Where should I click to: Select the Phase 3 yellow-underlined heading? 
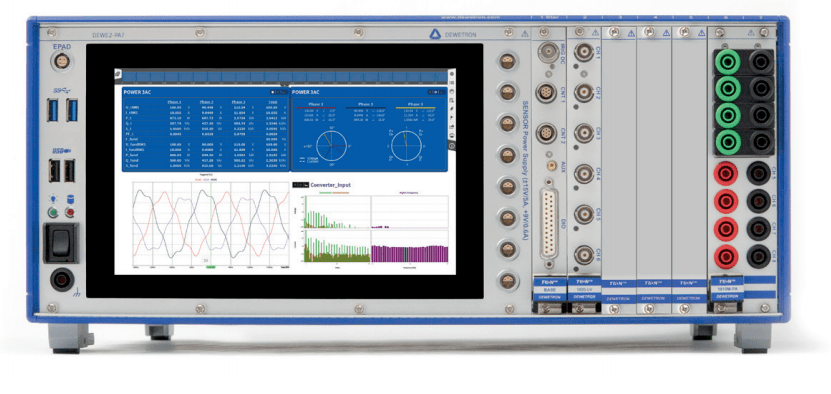416,105
